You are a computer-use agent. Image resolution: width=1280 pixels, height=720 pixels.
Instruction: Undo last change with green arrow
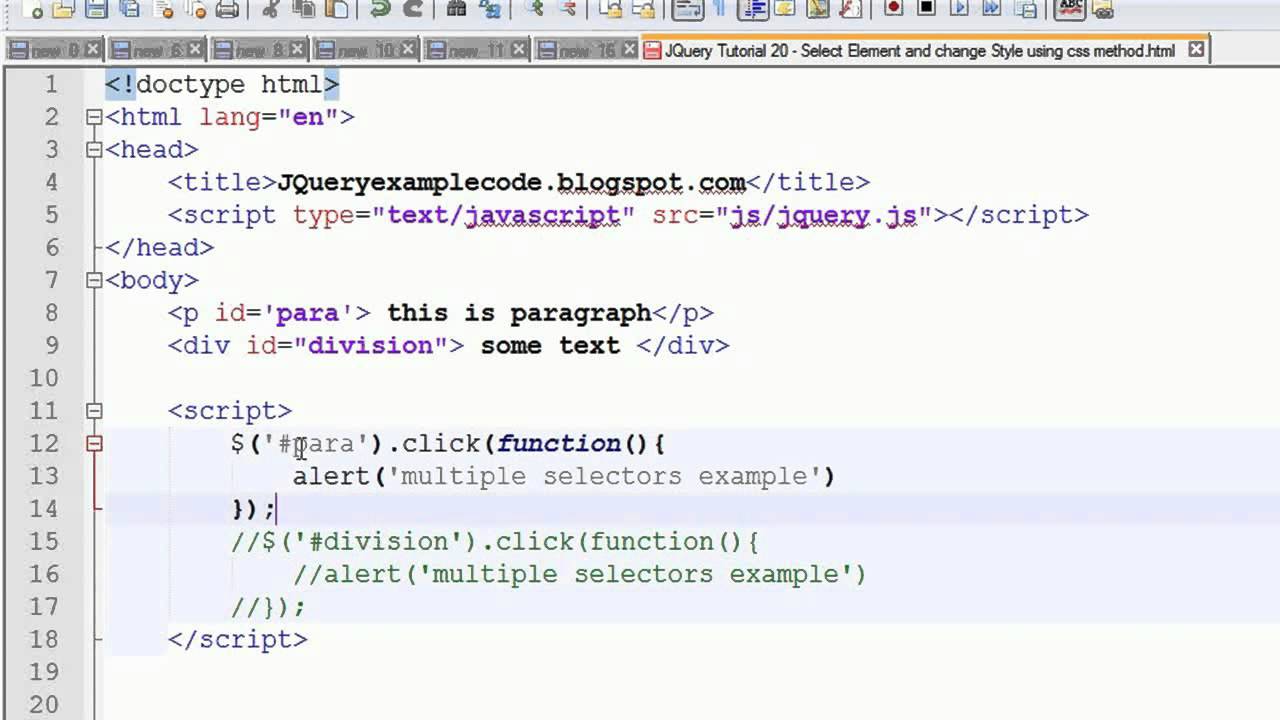379,9
